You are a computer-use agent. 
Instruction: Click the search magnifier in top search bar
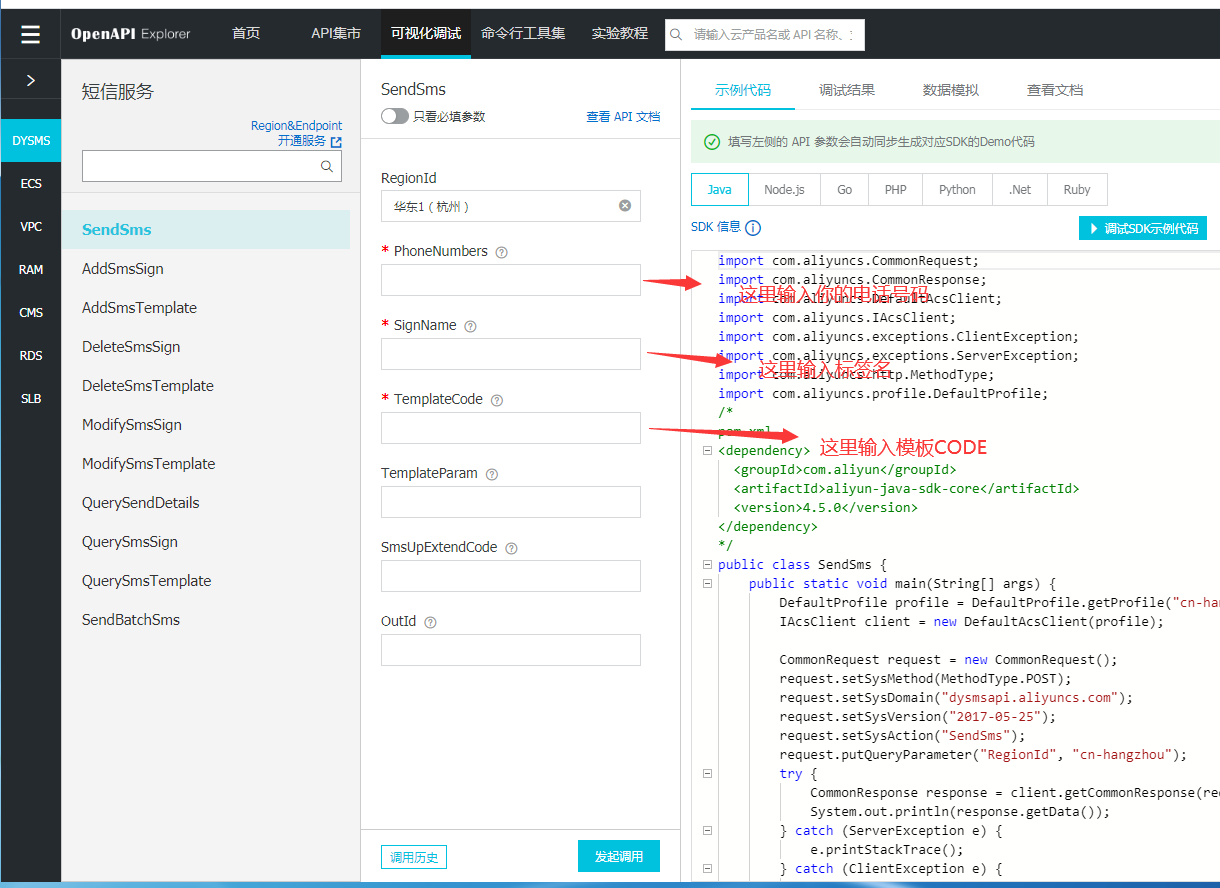[677, 34]
